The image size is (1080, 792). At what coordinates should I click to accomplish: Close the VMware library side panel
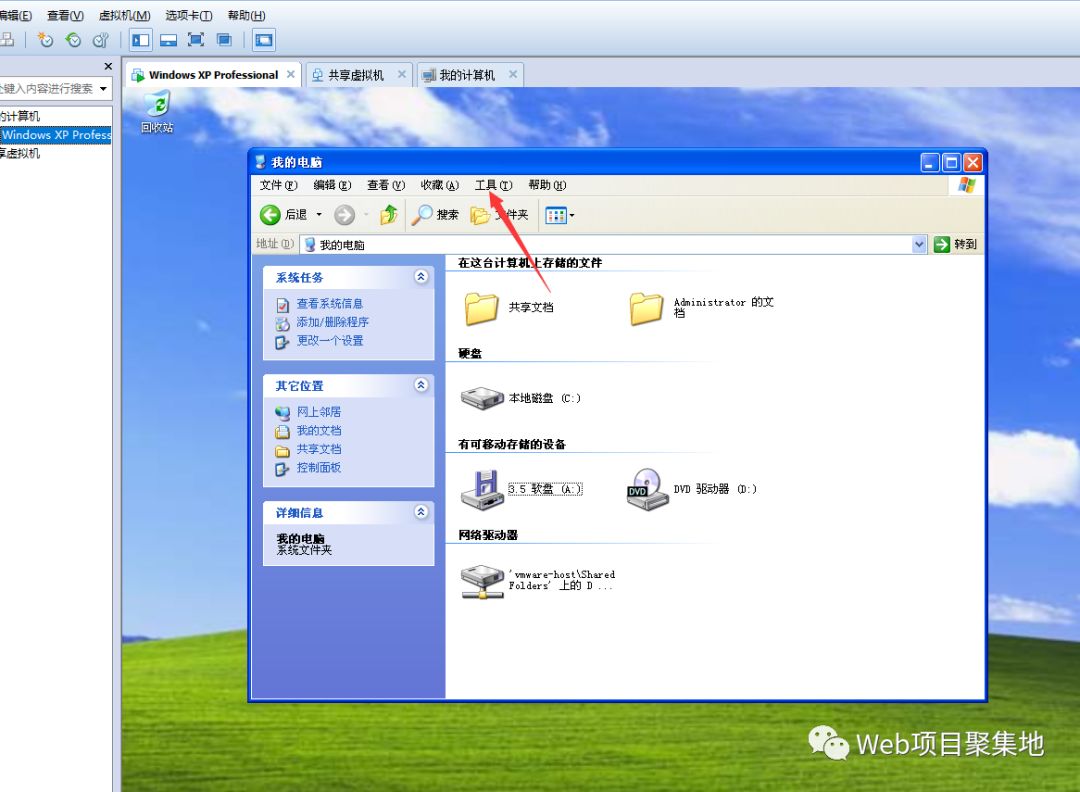click(107, 66)
